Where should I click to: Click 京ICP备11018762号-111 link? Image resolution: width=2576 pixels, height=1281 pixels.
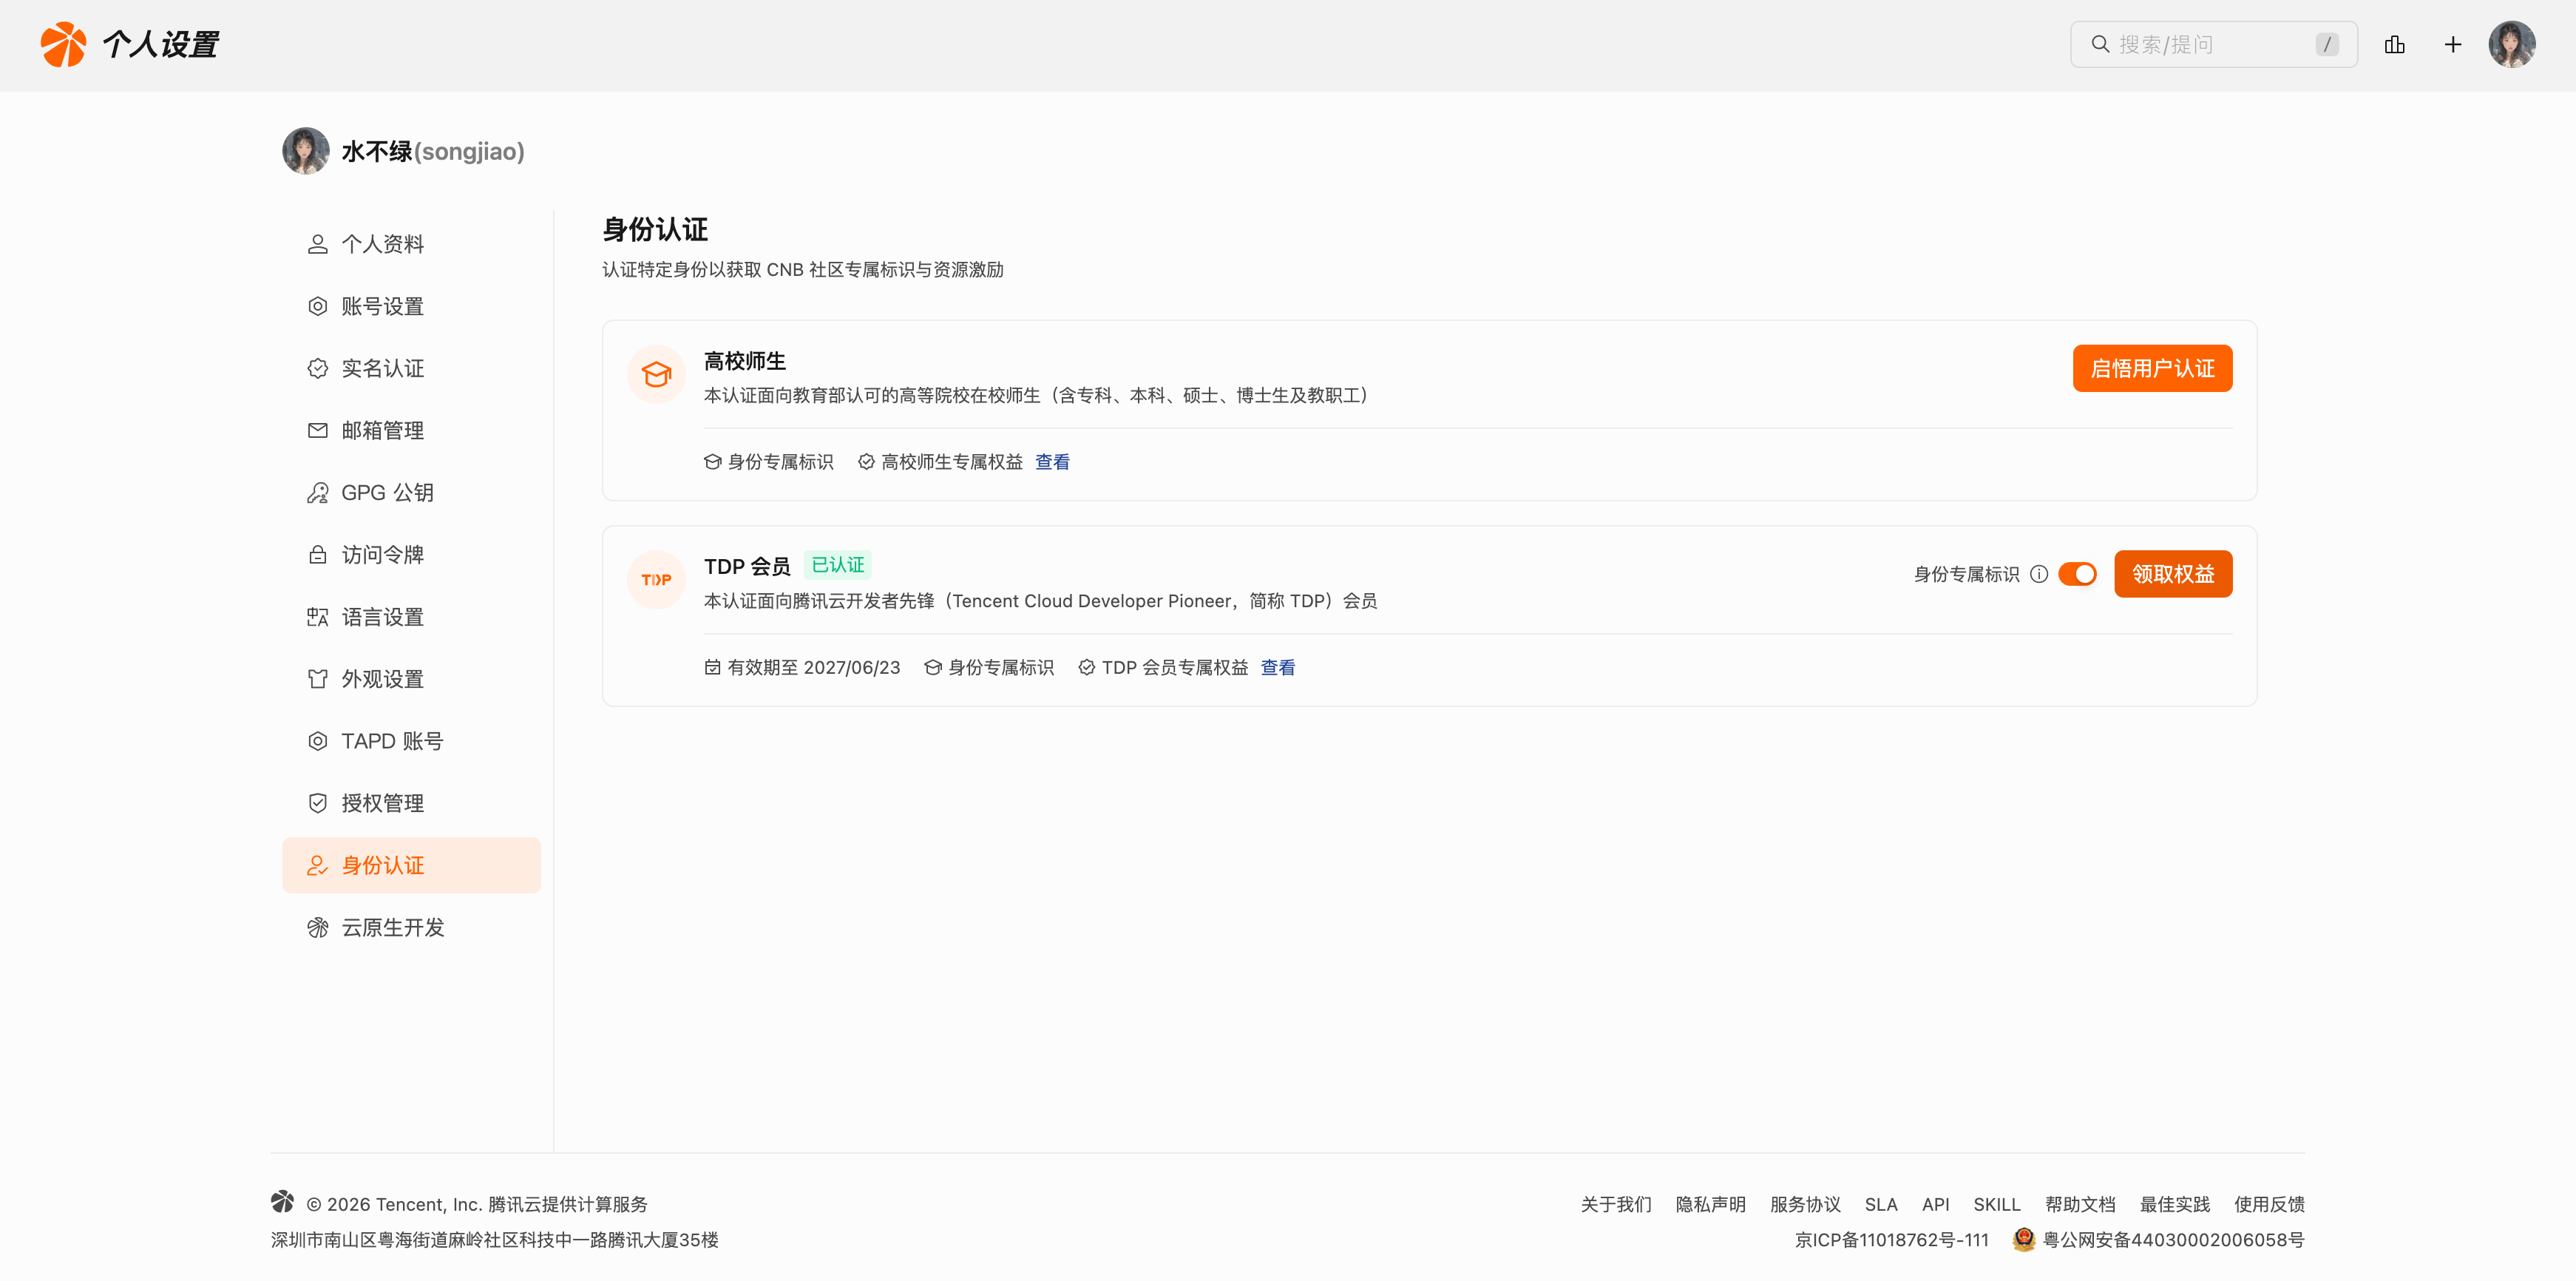pos(1892,1240)
